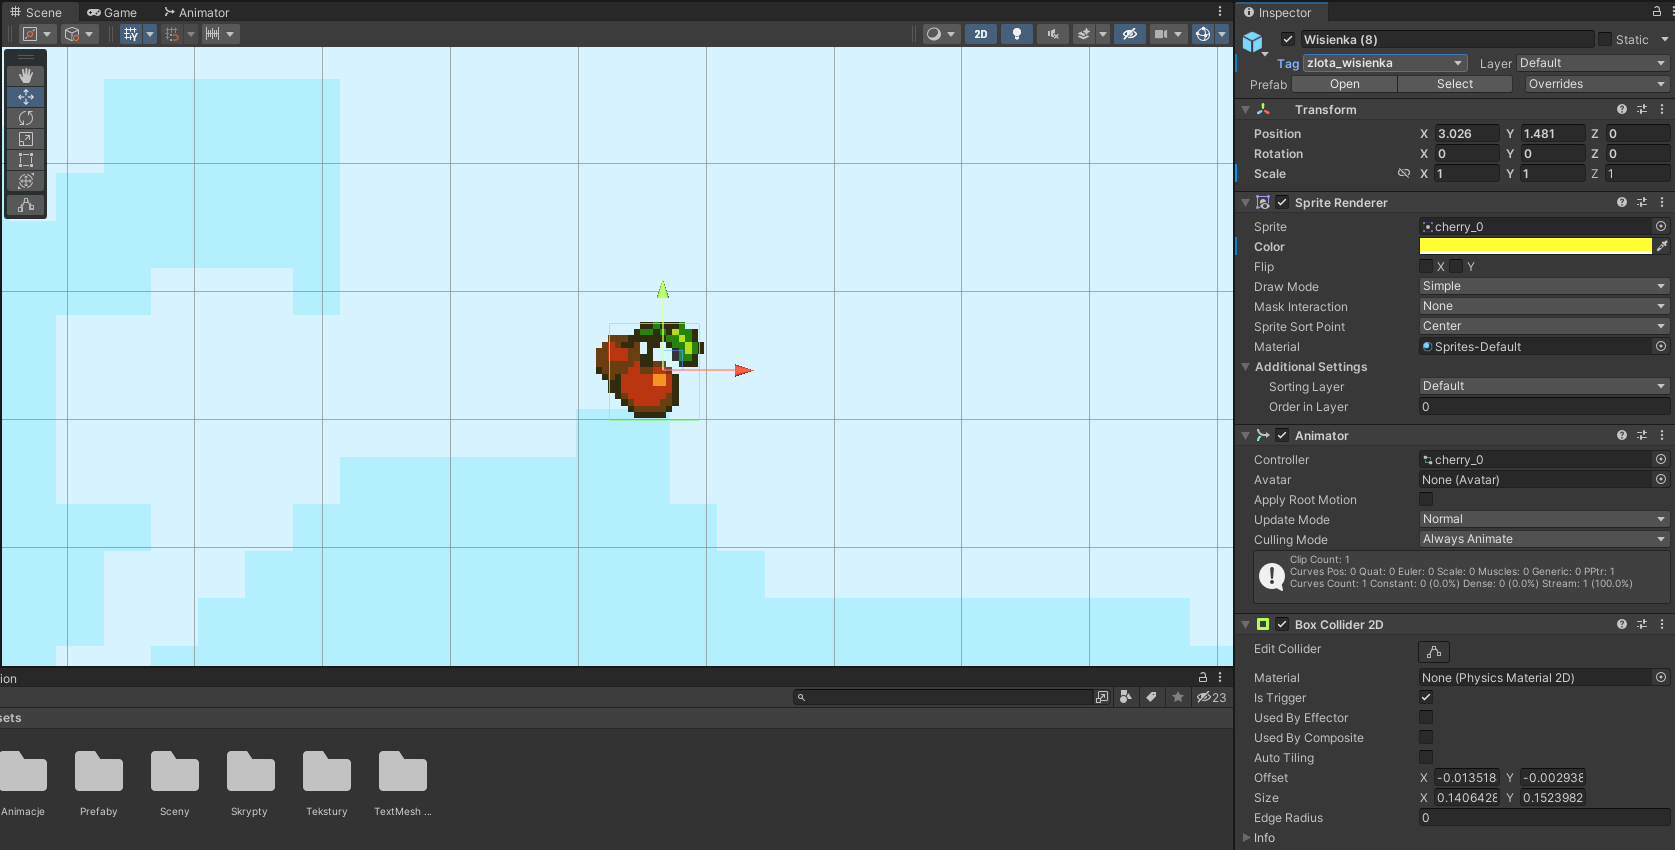
Task: Click the prefab Select button
Action: [x=1454, y=84]
